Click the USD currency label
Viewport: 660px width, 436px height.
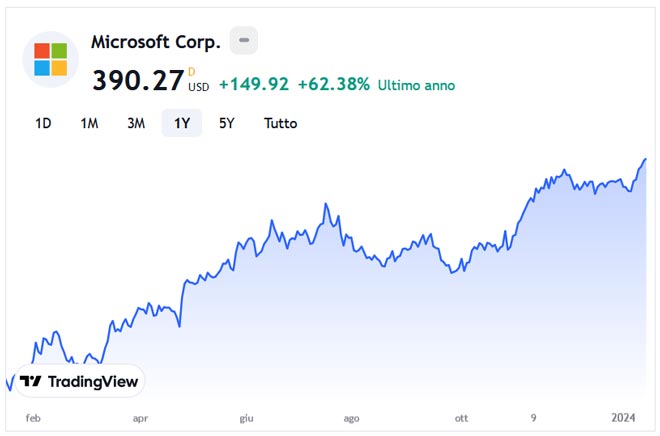click(x=198, y=87)
